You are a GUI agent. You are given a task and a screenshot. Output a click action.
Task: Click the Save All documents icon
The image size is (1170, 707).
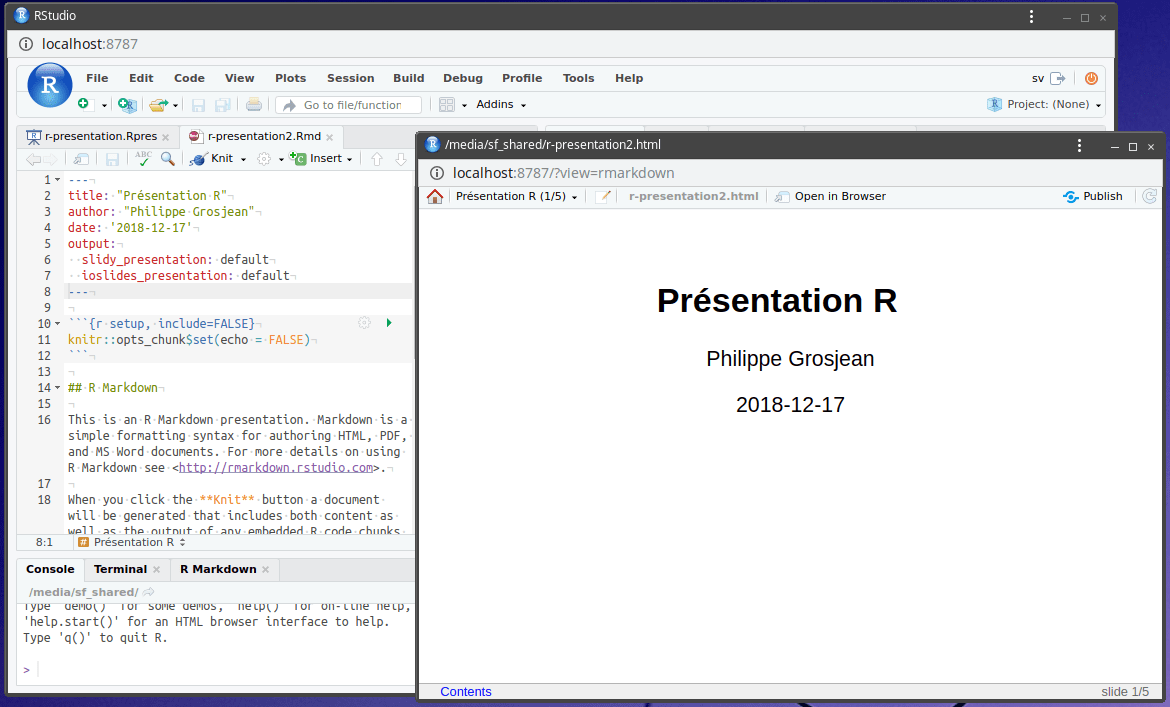(222, 105)
